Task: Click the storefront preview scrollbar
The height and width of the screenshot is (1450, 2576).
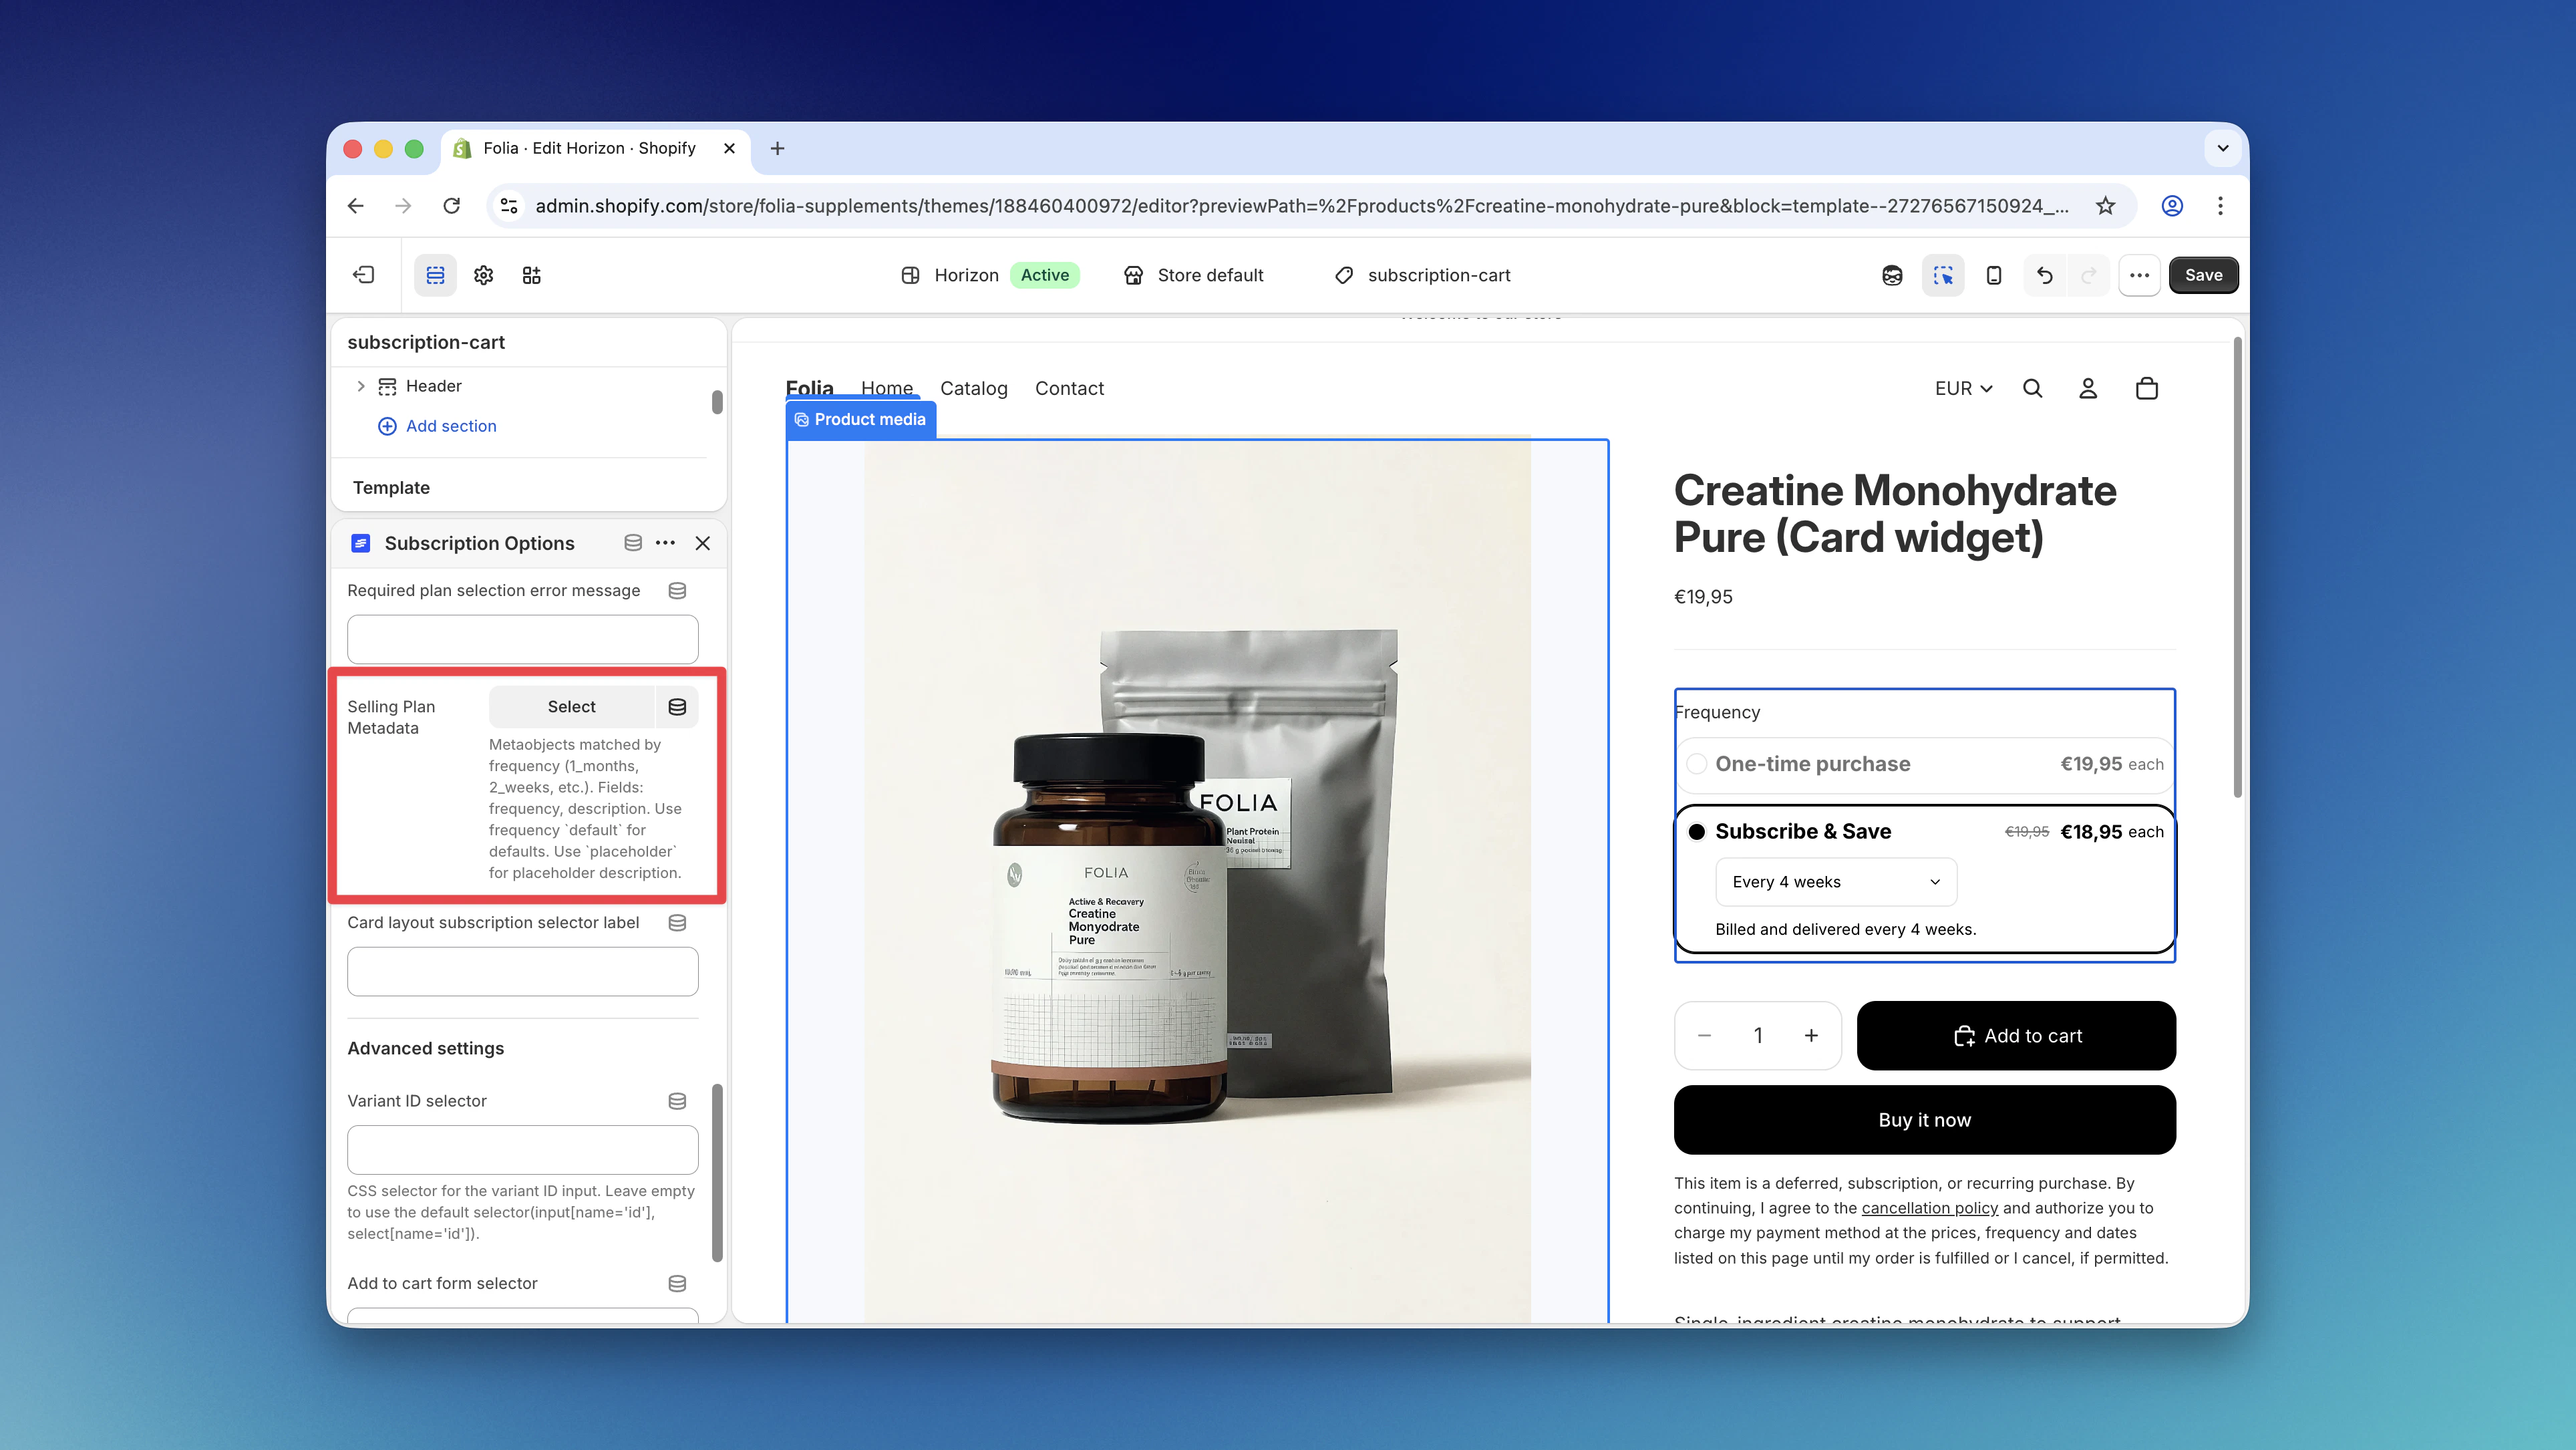Action: [2237, 568]
